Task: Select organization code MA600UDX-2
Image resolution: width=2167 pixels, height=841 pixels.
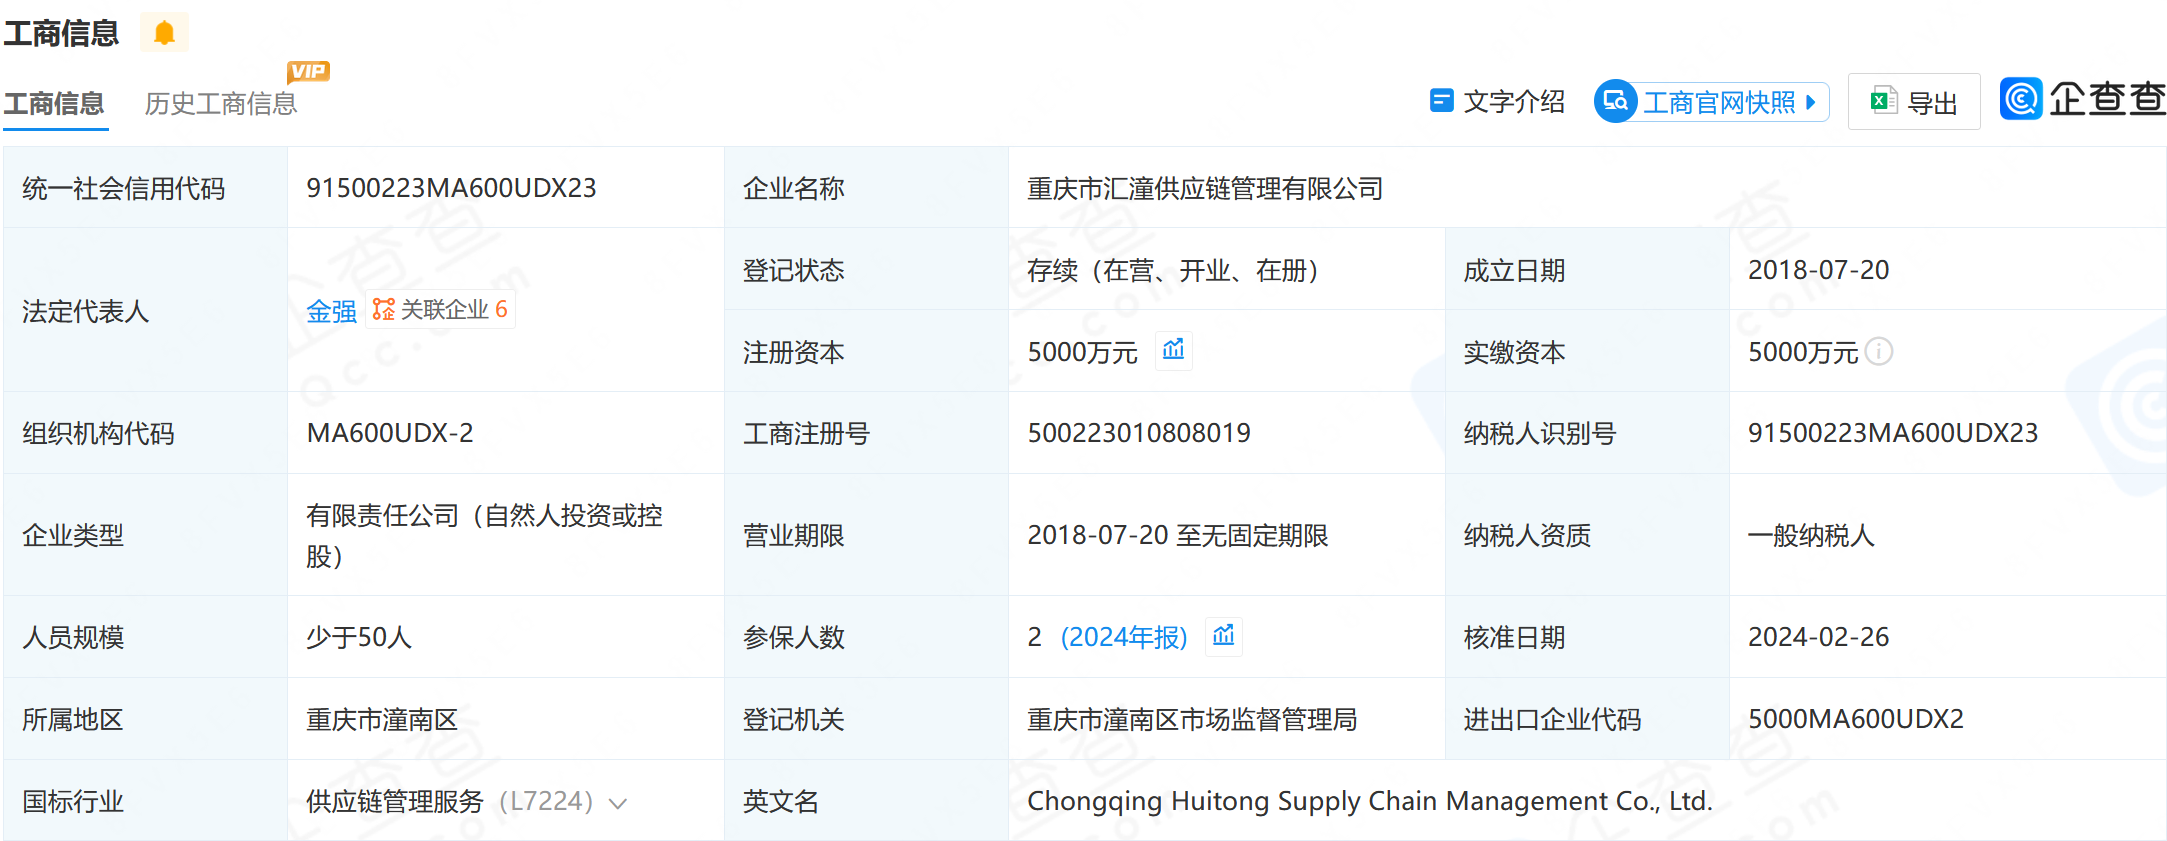Action: [390, 433]
